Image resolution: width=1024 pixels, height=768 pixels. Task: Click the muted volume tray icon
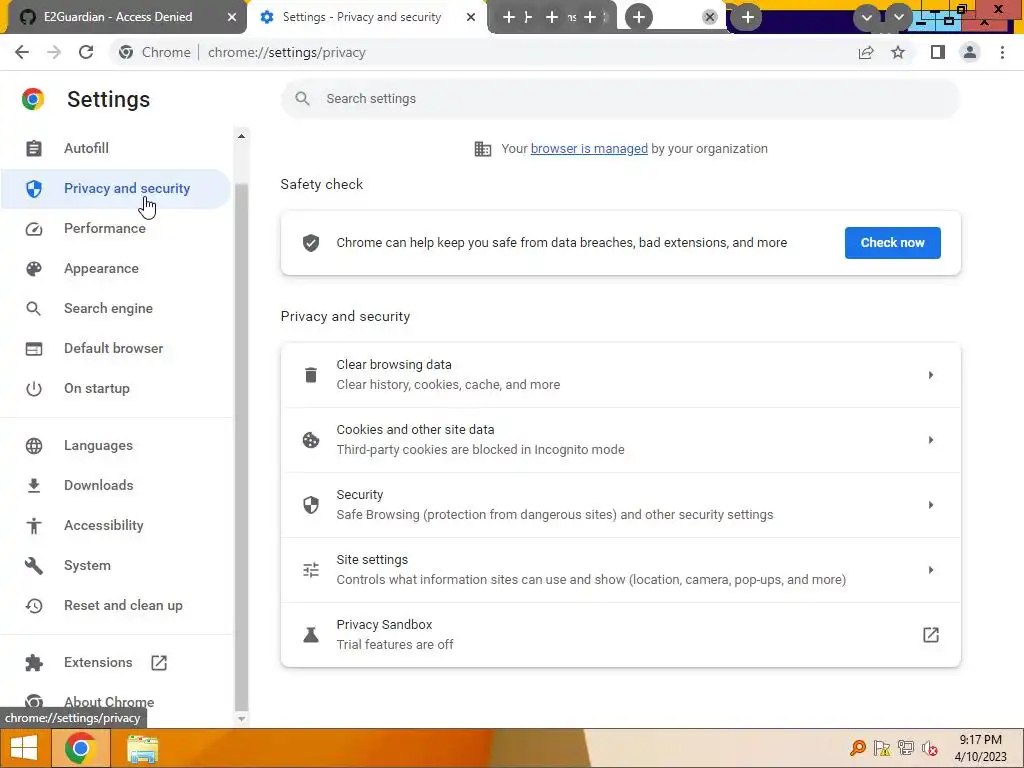tap(929, 748)
